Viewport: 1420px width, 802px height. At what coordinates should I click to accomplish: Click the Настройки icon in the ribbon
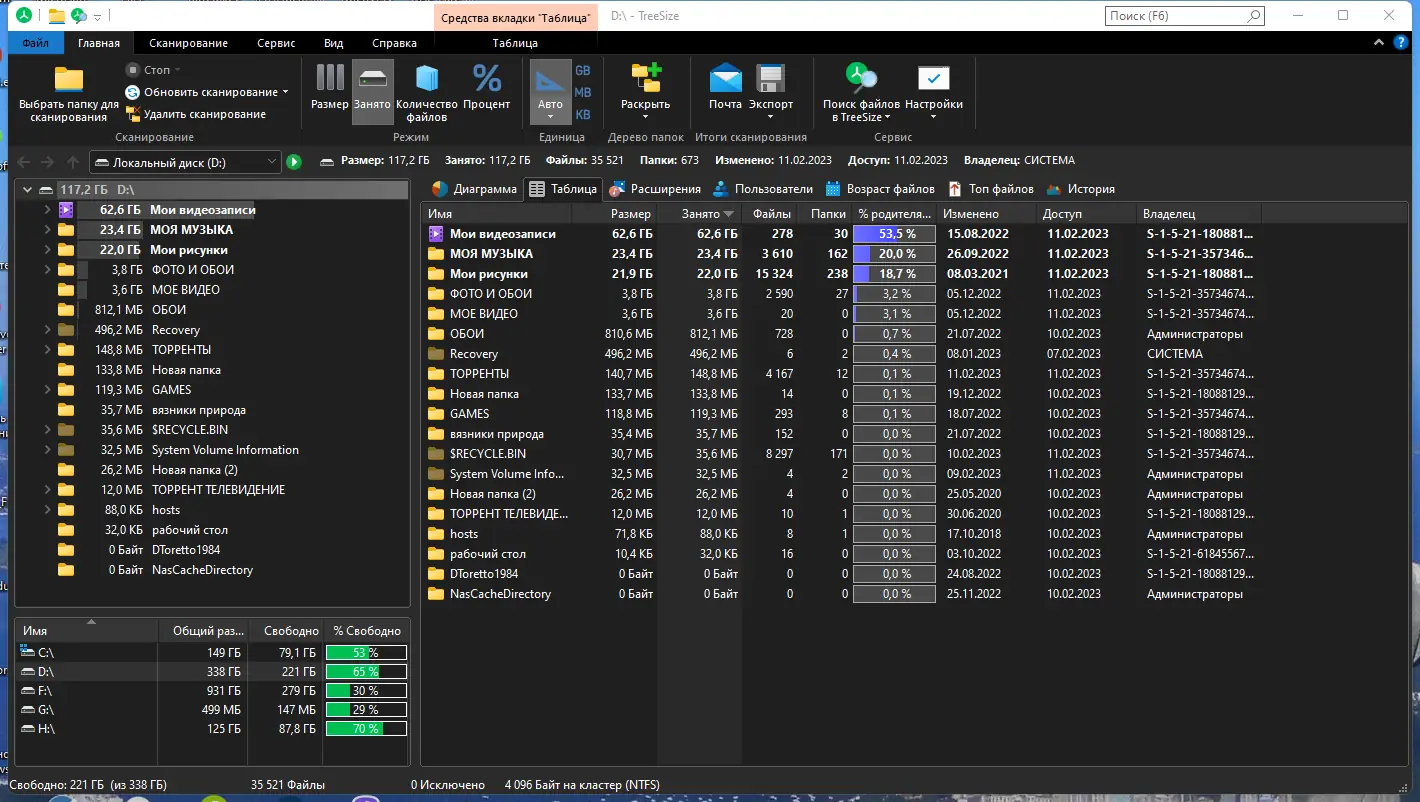pos(934,79)
